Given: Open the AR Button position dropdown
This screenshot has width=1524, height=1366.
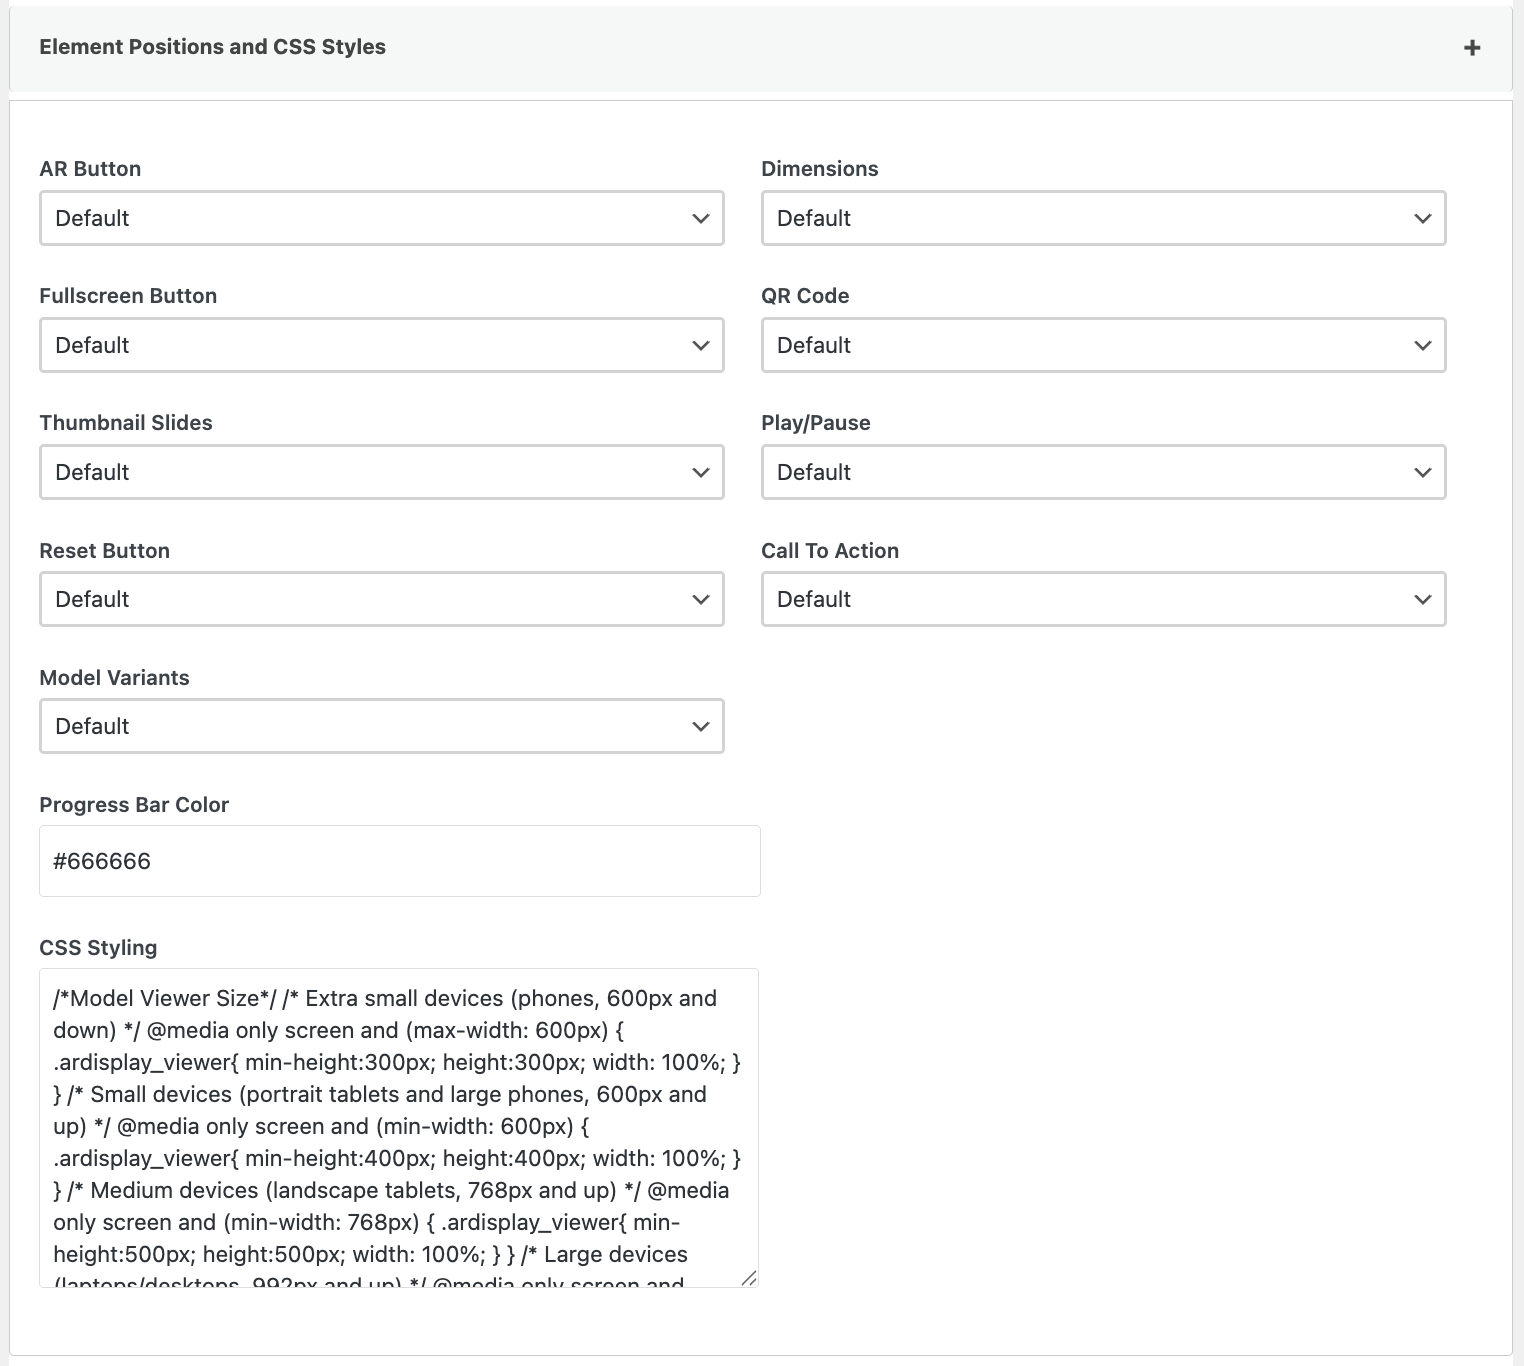Looking at the screenshot, I should tap(381, 218).
